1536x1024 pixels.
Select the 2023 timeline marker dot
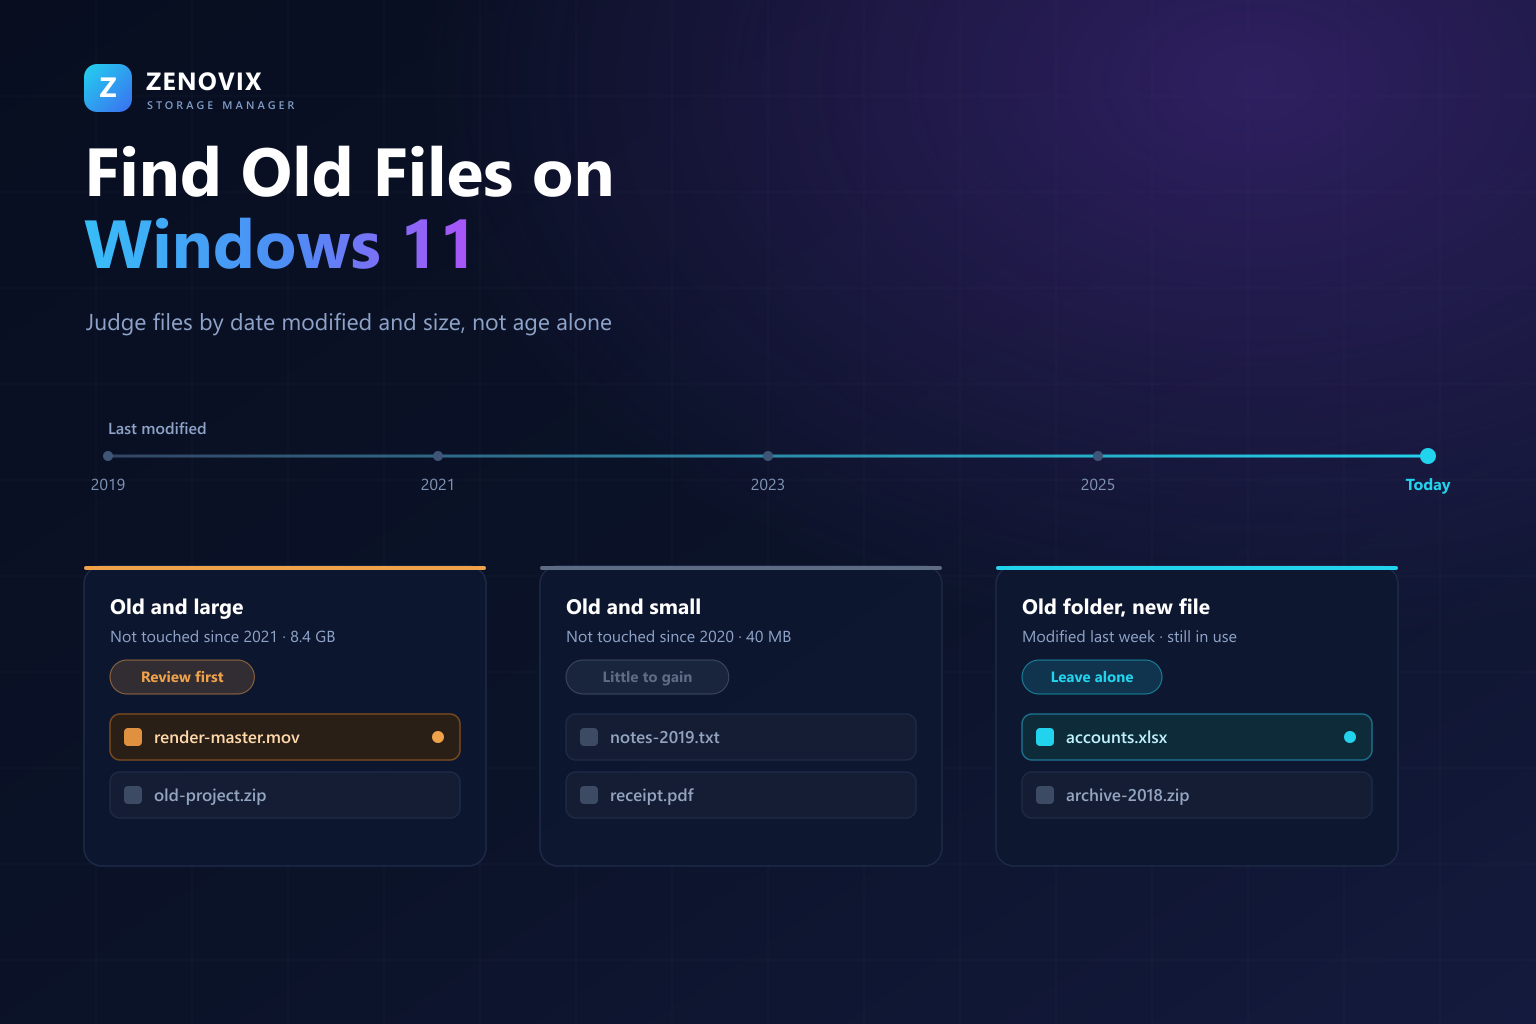(768, 456)
